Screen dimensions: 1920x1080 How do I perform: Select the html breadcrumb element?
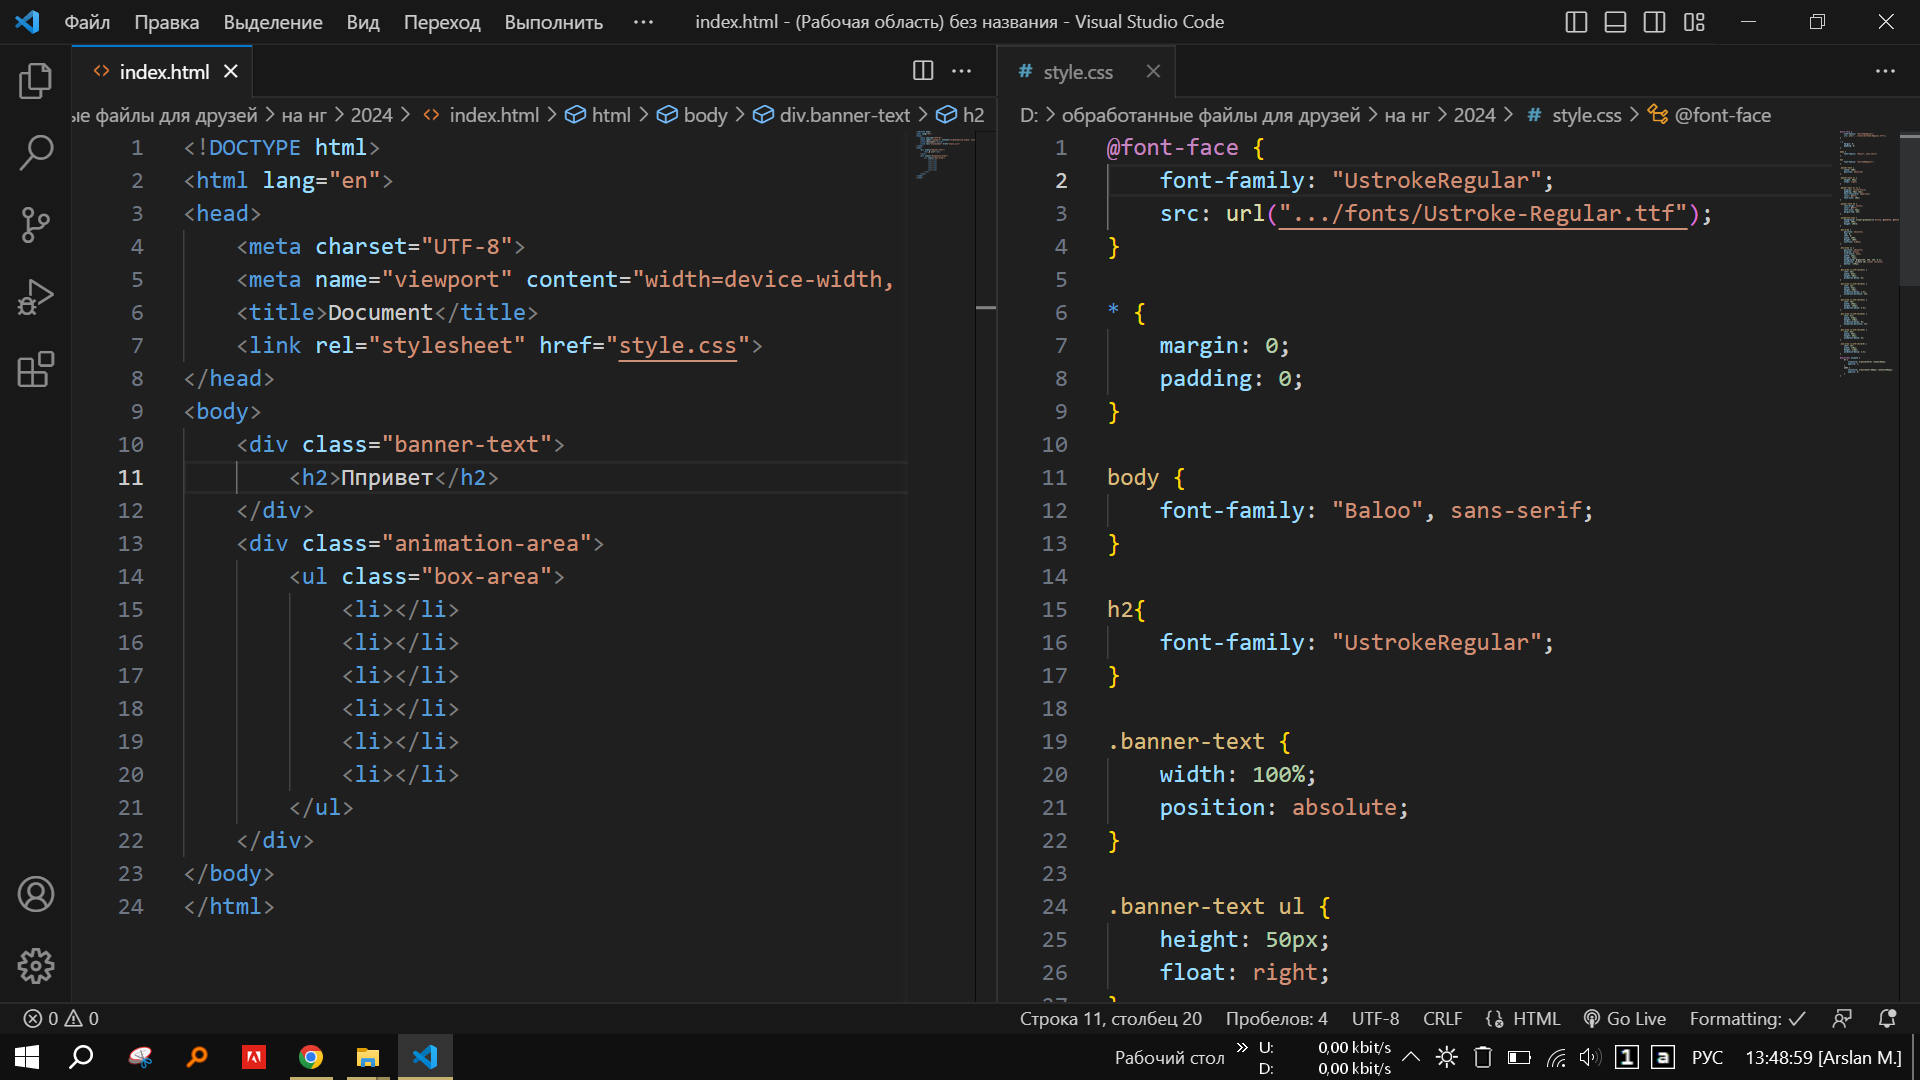598,115
